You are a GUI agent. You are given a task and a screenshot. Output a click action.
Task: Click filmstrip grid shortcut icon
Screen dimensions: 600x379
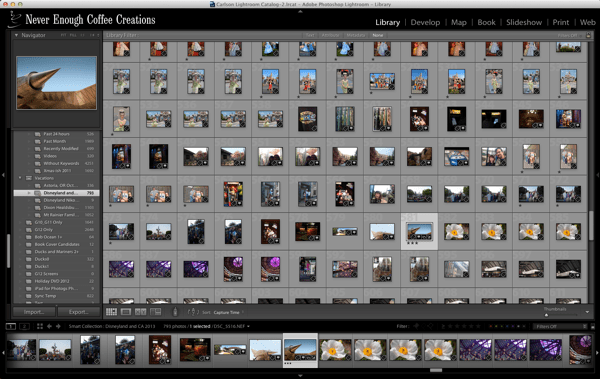click(40, 326)
